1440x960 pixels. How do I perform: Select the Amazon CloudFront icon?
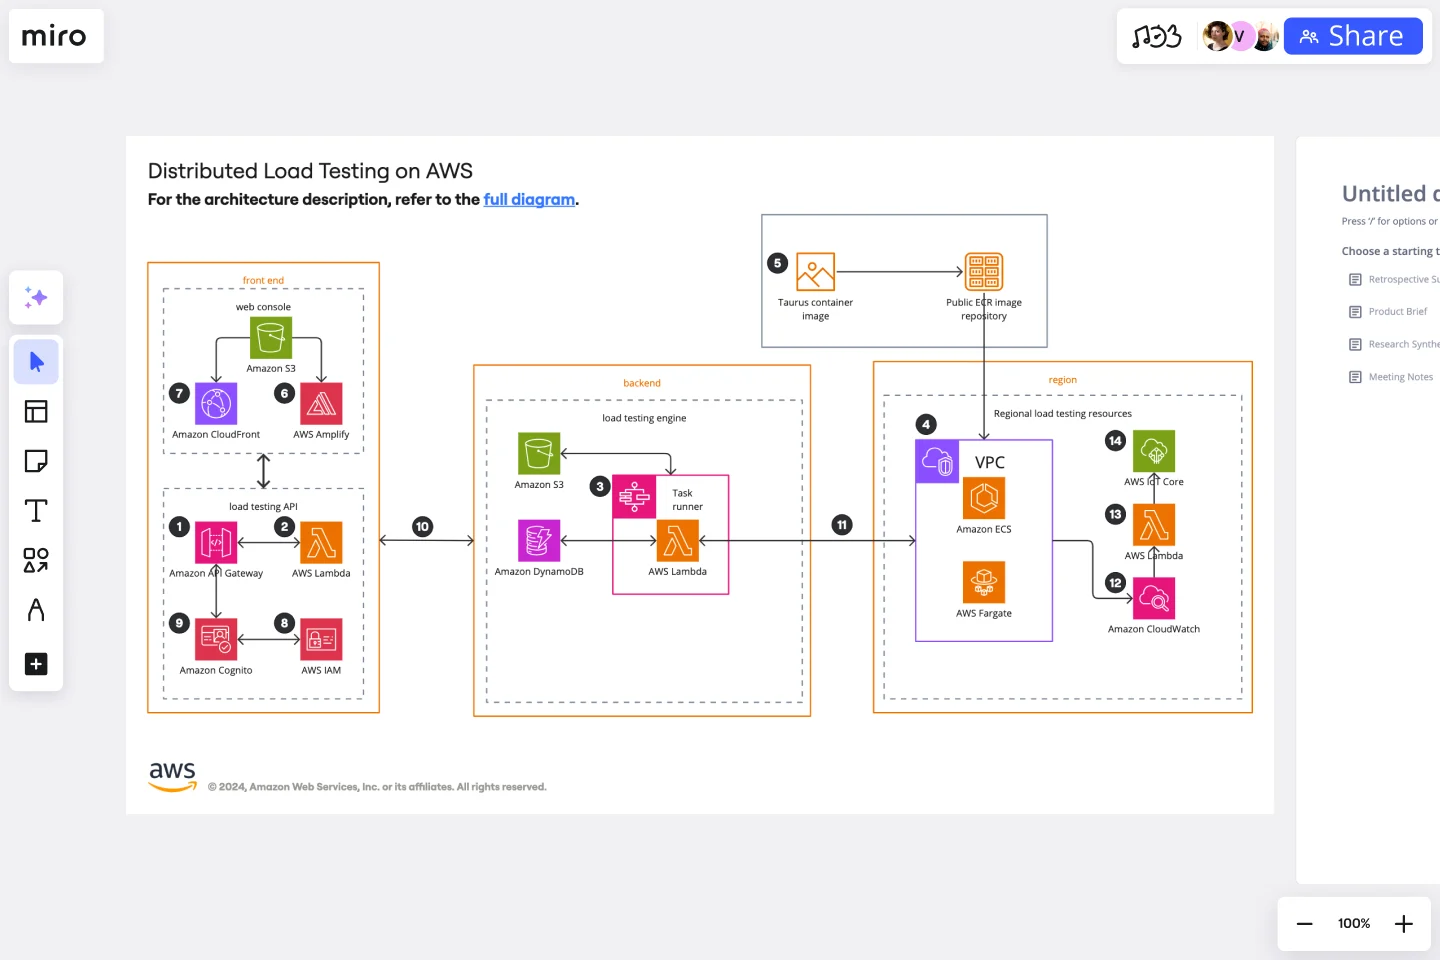click(216, 404)
